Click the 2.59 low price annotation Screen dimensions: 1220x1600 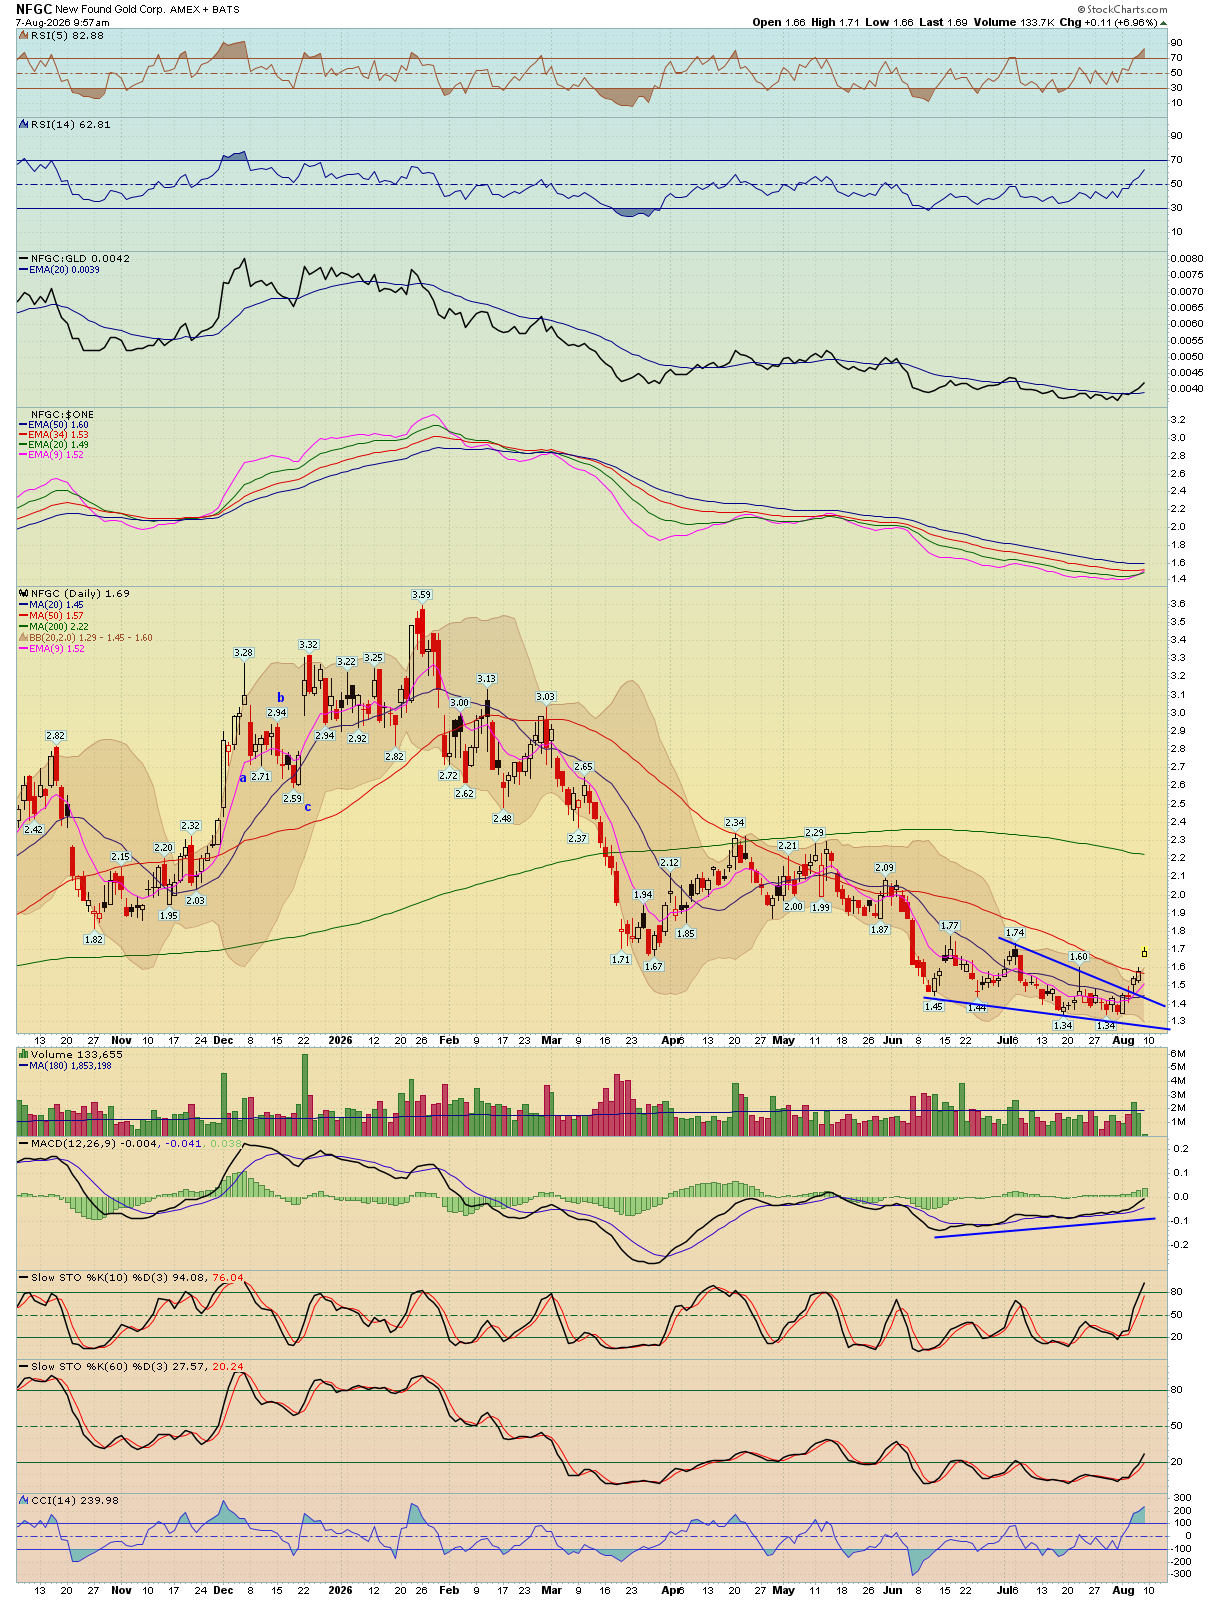pyautogui.click(x=292, y=799)
